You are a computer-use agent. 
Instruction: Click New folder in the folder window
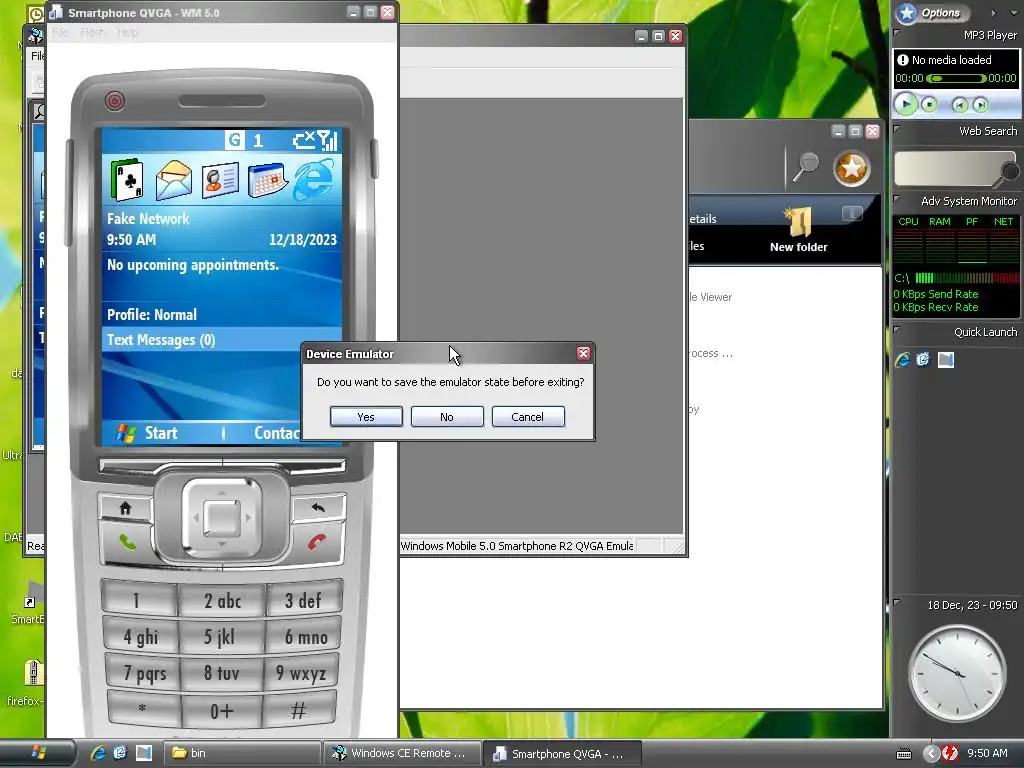[x=798, y=230]
